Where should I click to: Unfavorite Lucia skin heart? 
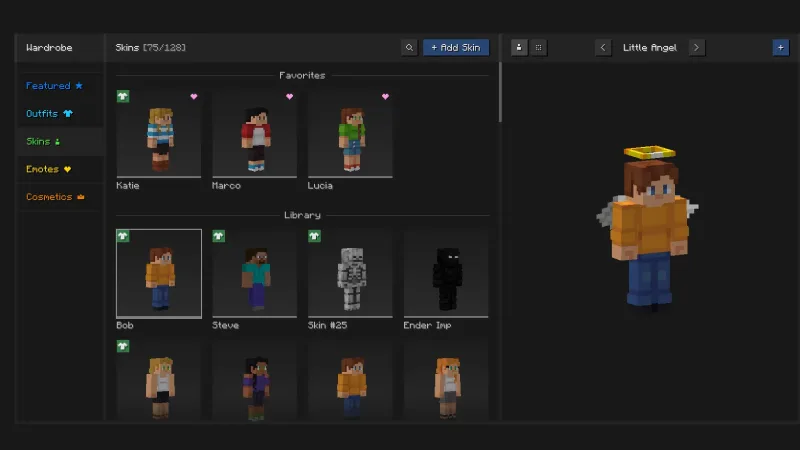point(385,96)
